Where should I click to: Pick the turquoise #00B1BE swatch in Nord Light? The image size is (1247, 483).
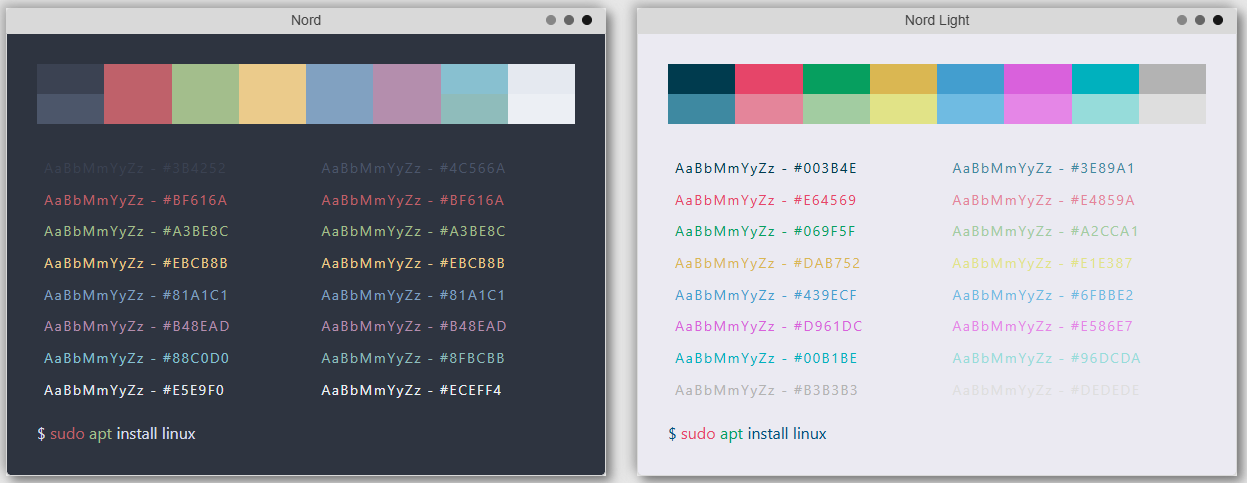1105,79
